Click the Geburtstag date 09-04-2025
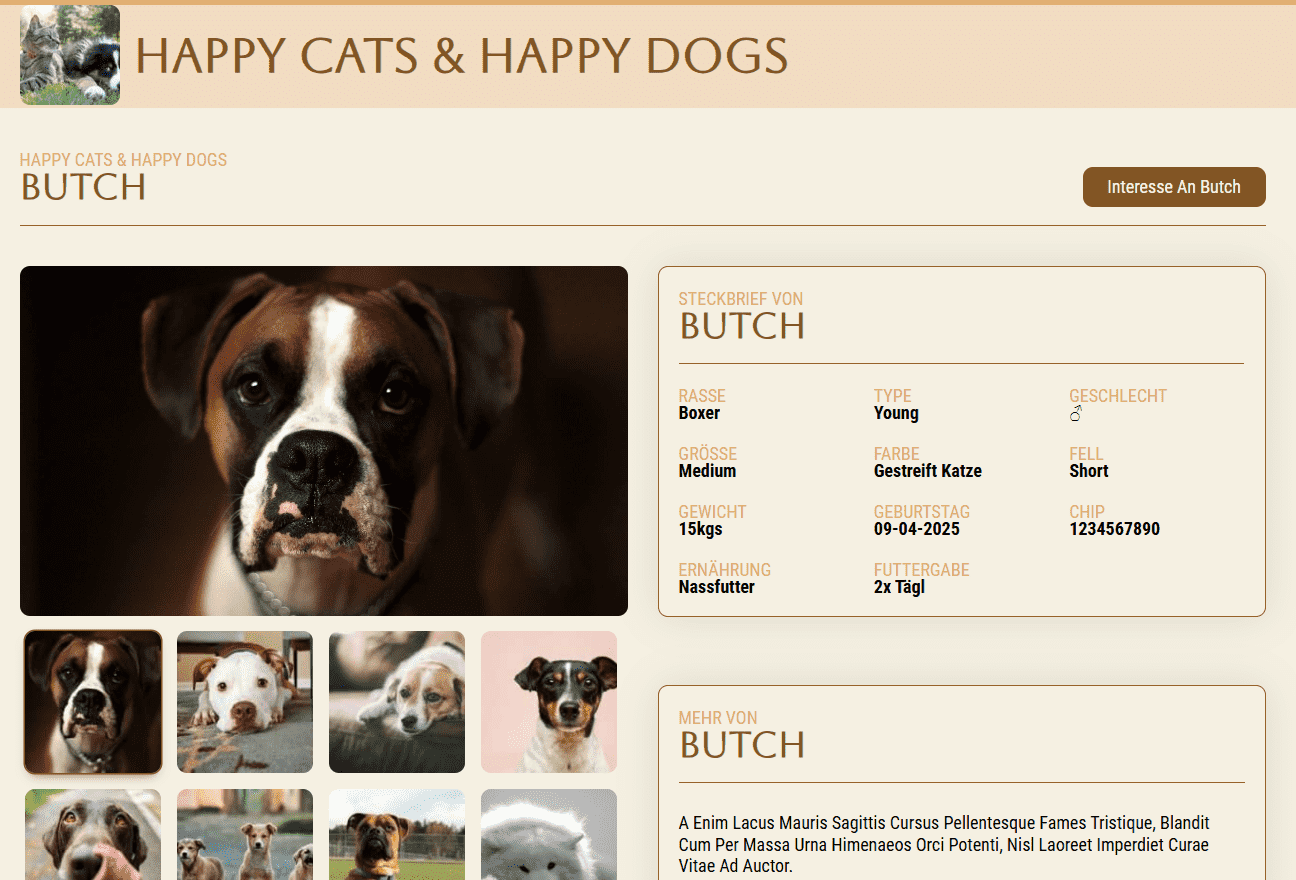This screenshot has height=880, width=1296. pos(916,529)
